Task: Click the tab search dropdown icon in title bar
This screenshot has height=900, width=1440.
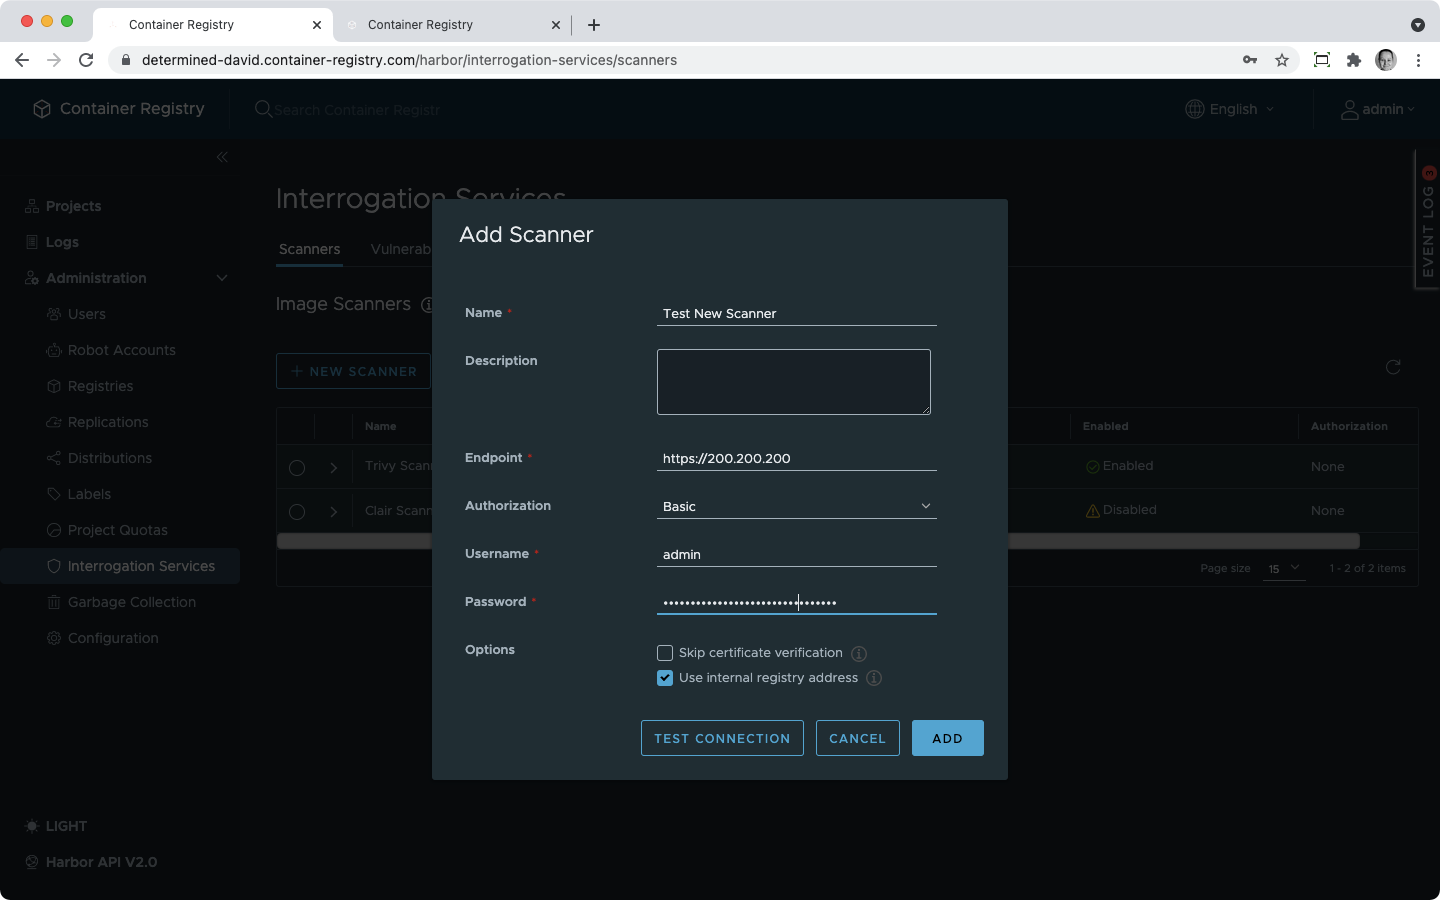Action: [x=1418, y=25]
